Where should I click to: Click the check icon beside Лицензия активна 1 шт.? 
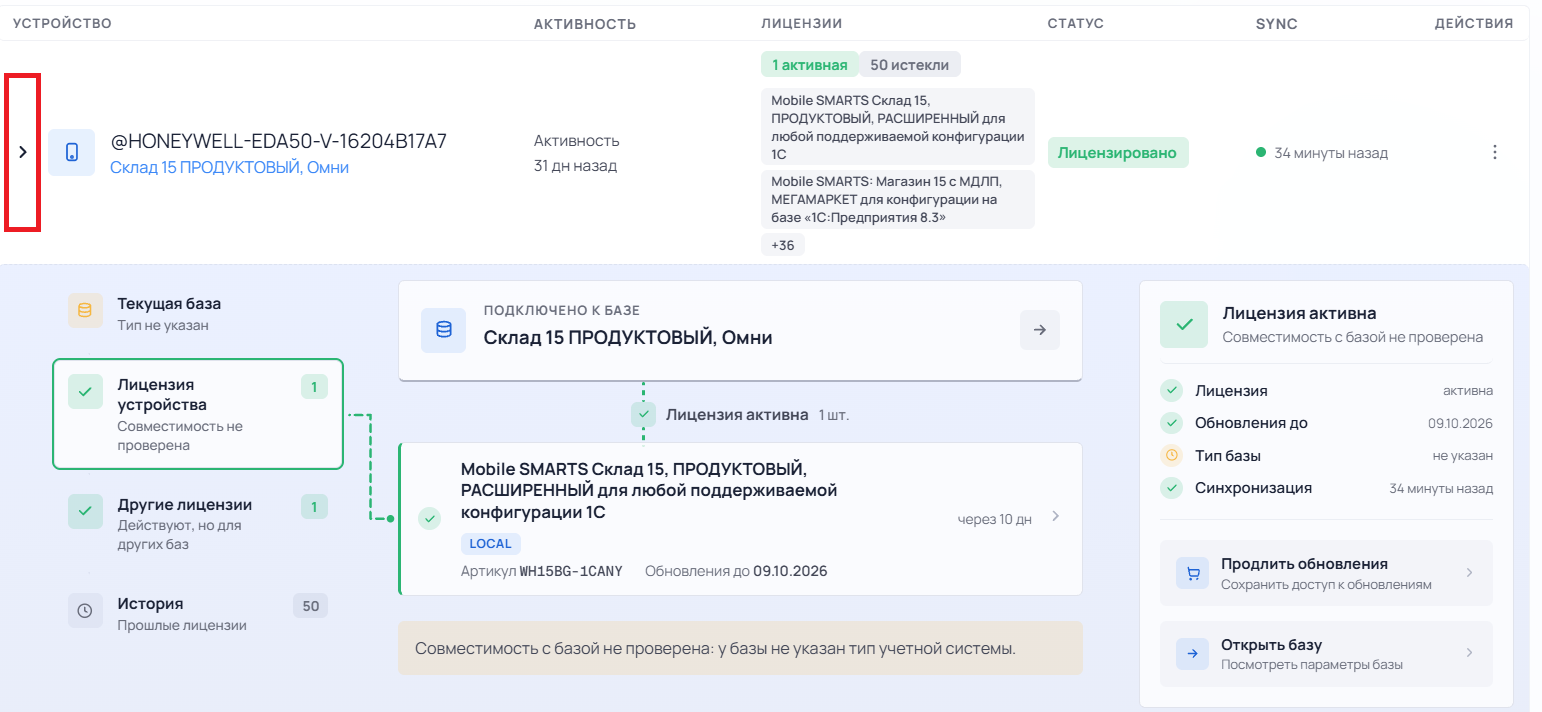[x=643, y=414]
